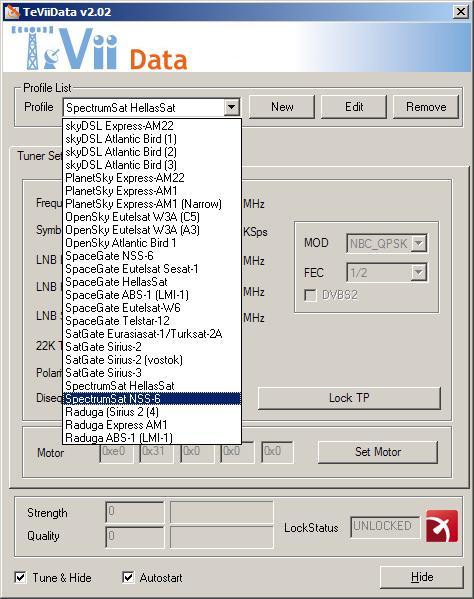This screenshot has width=474, height=599.
Task: Click the Motor 0x31 input field
Action: point(157,452)
